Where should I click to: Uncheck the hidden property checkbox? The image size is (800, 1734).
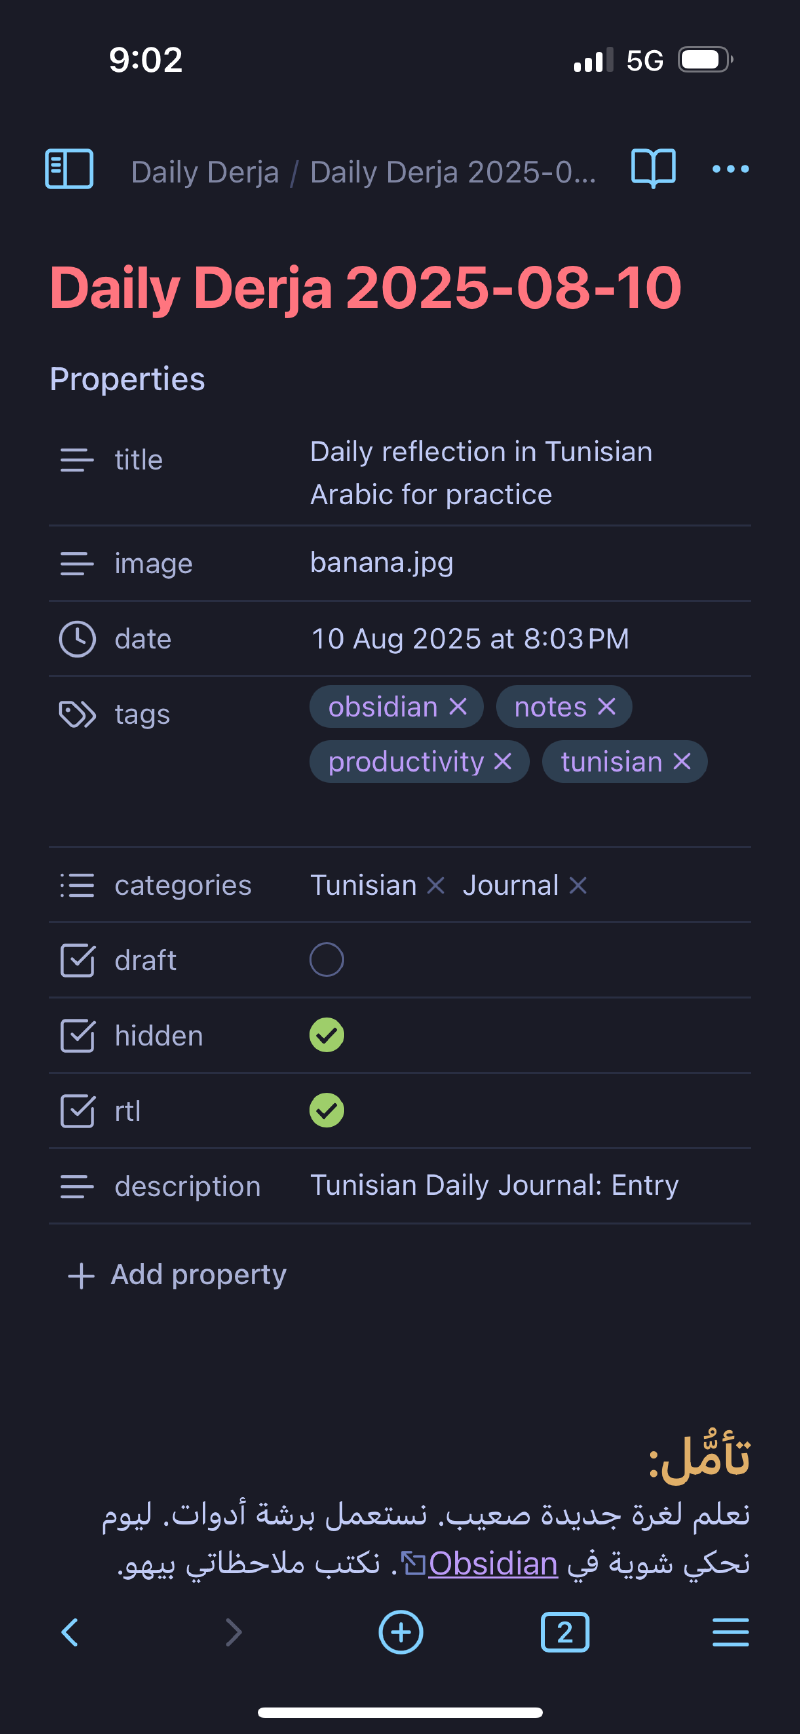coord(327,1035)
